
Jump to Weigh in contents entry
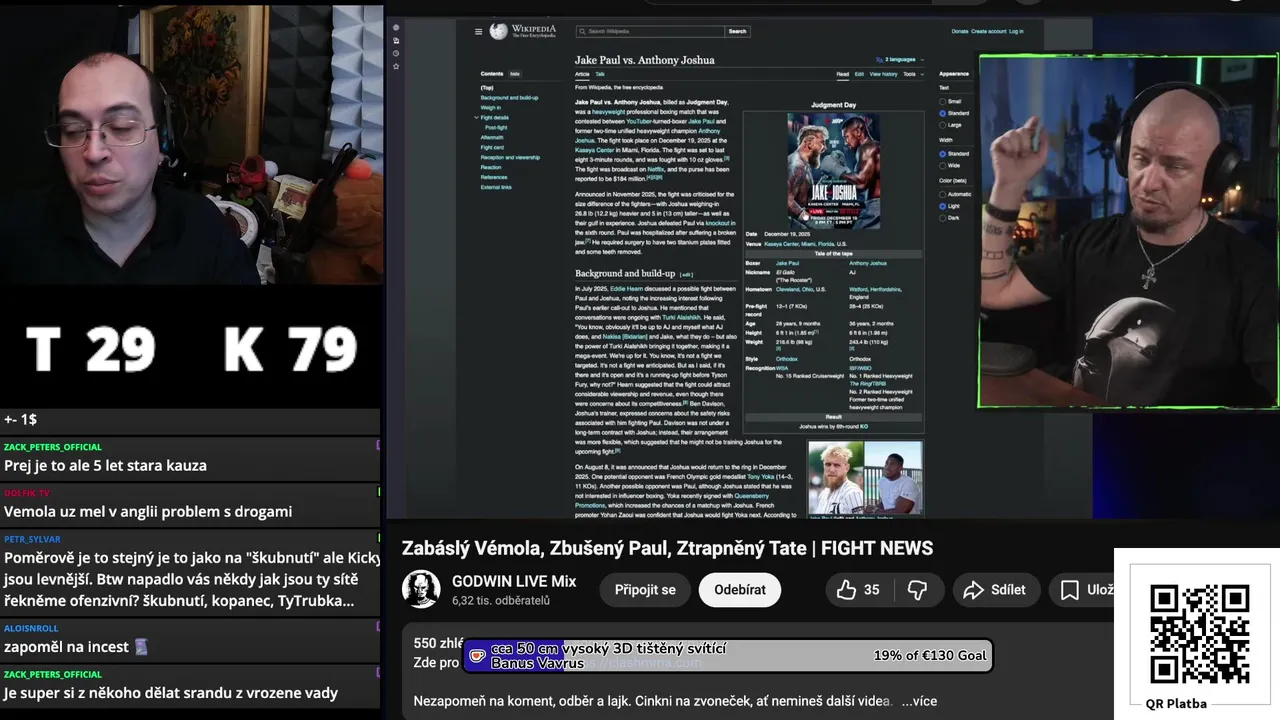click(x=491, y=108)
